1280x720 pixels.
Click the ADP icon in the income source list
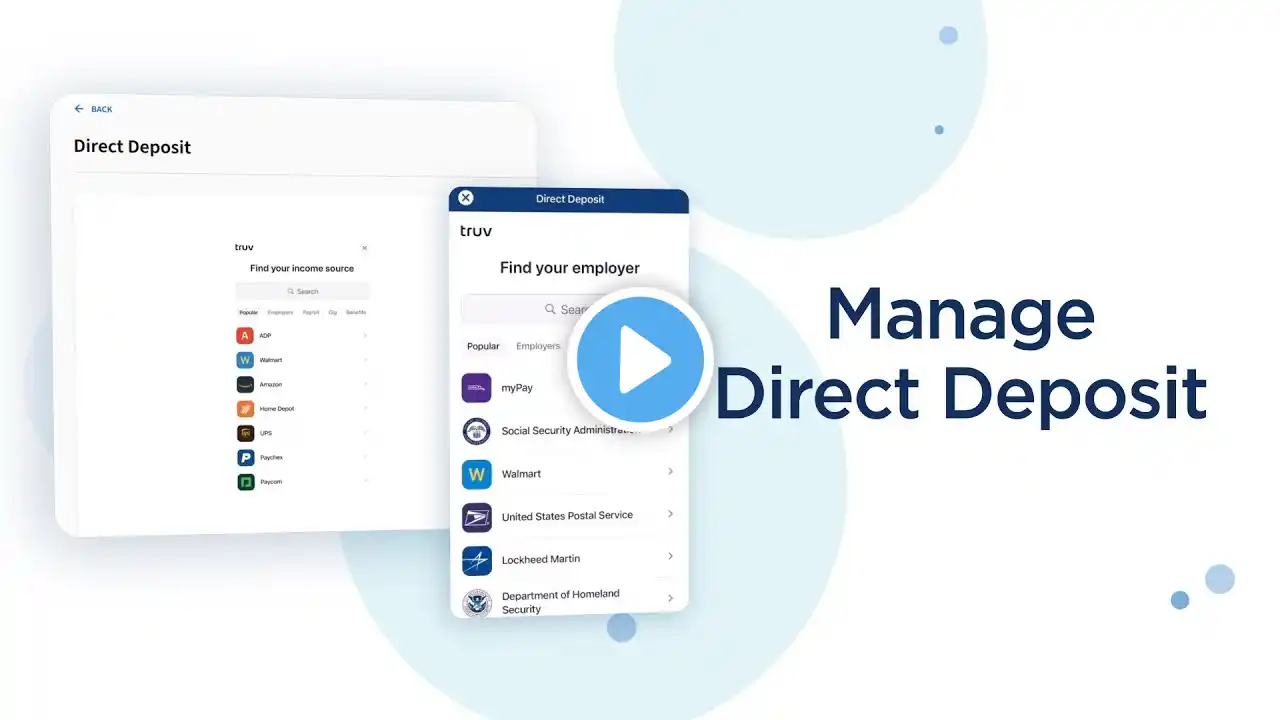245,336
